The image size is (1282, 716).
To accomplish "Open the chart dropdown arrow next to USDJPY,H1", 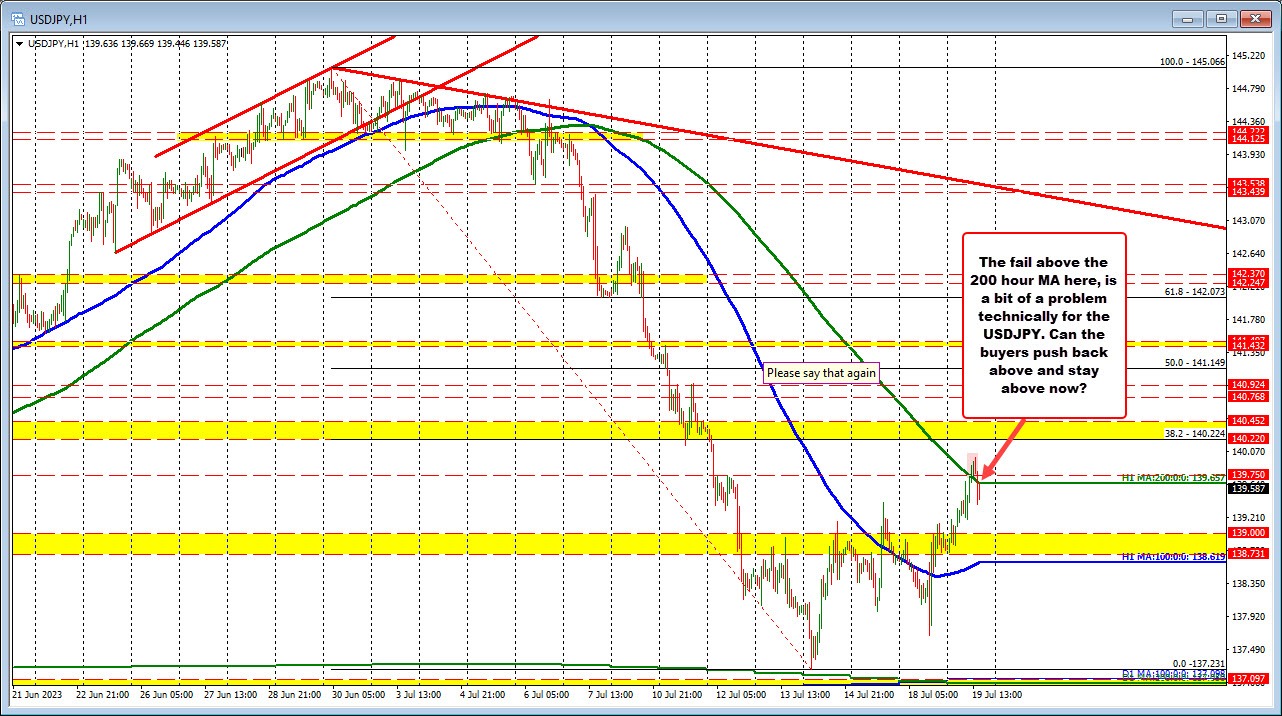I will point(18,43).
